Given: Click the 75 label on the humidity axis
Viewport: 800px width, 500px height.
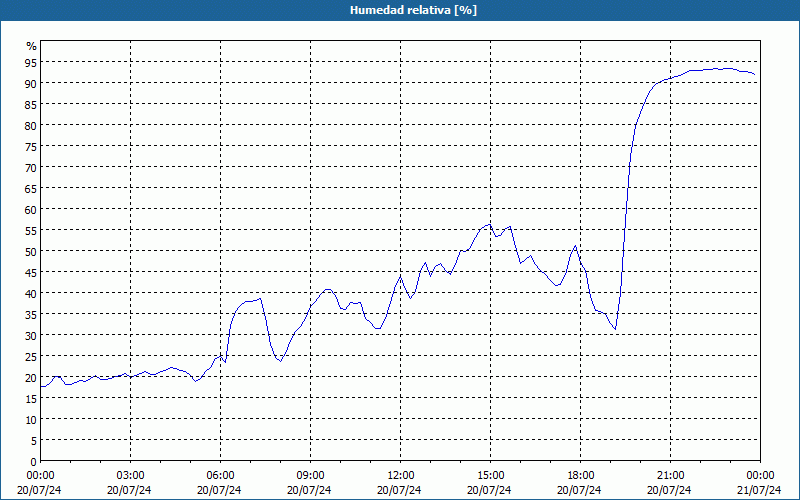Looking at the screenshot, I should [31, 146].
